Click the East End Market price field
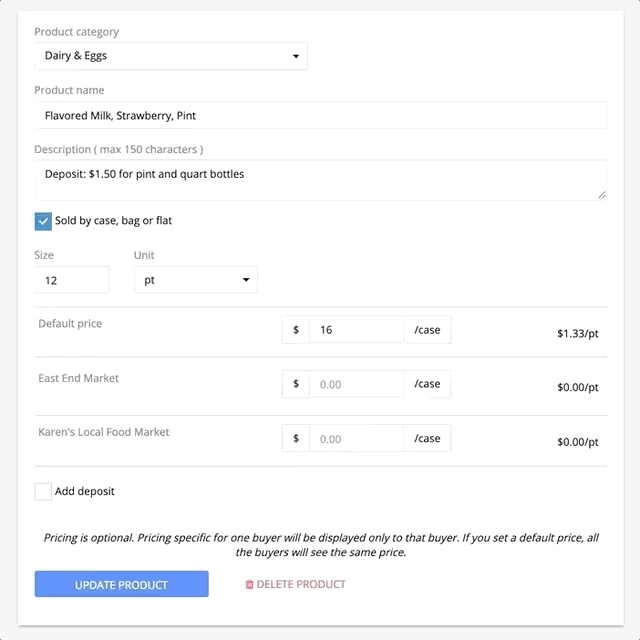Image resolution: width=640 pixels, height=640 pixels. (356, 384)
